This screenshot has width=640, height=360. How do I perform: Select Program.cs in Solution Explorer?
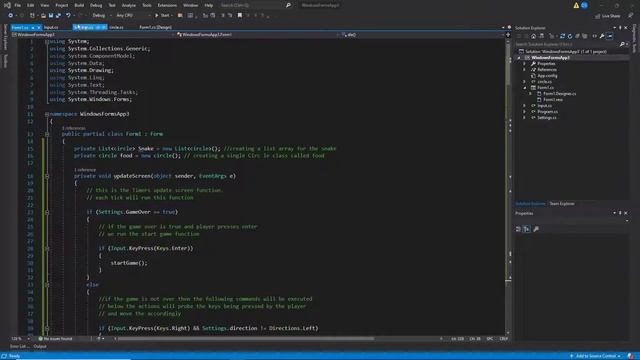pos(547,112)
